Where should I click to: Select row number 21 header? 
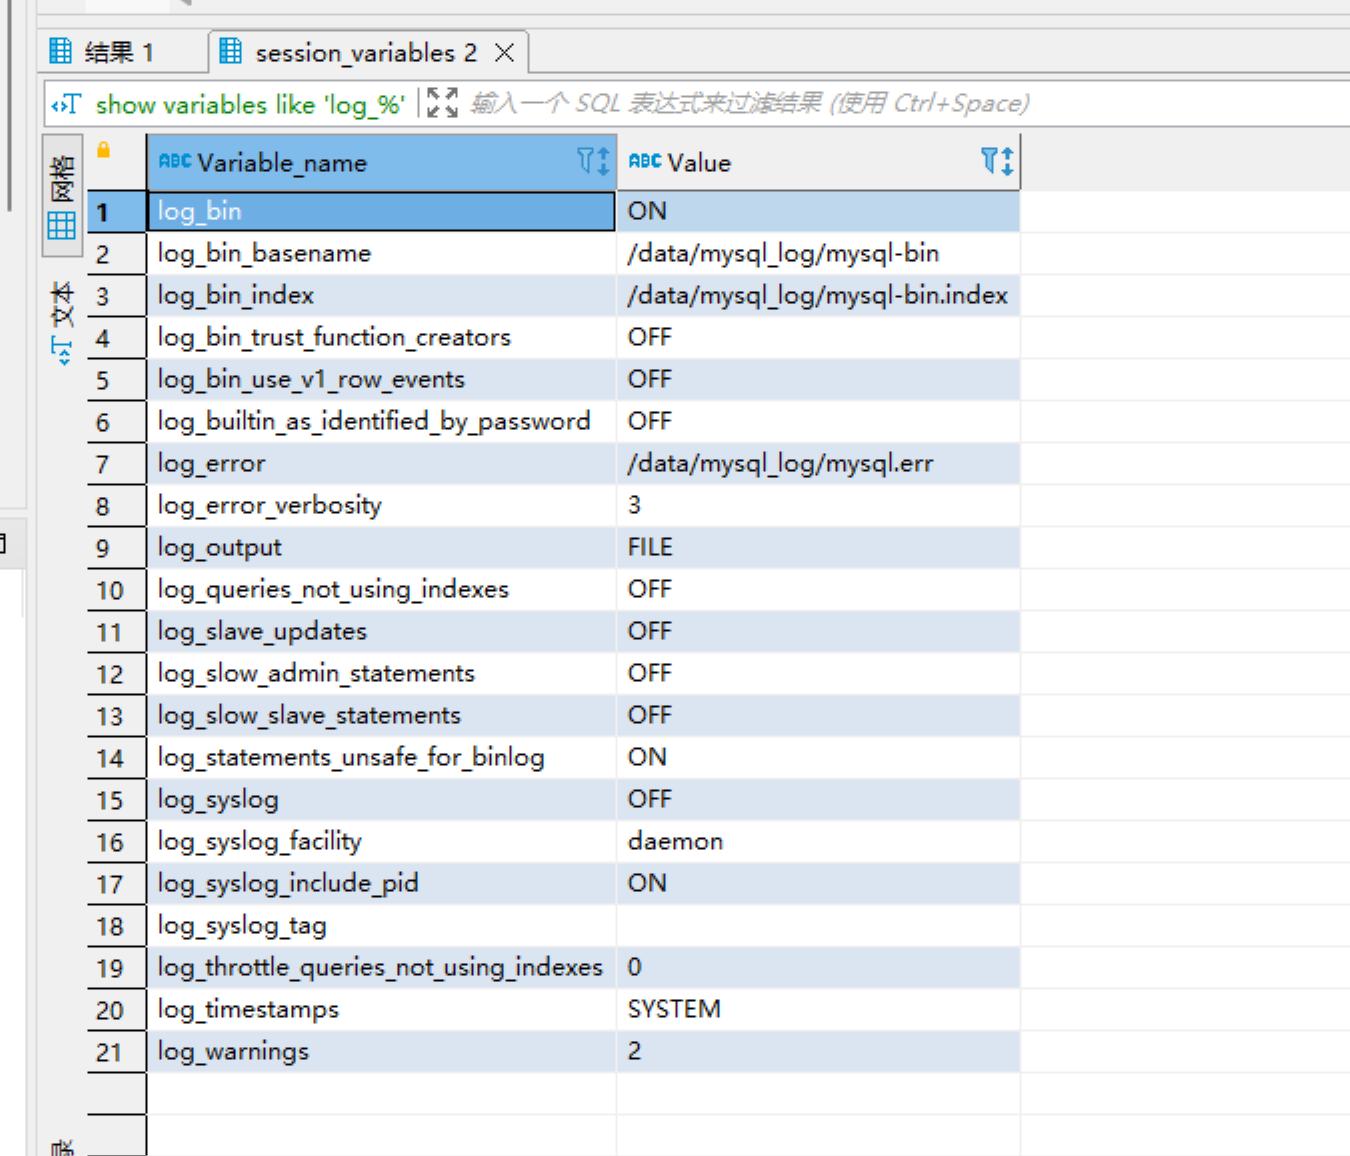117,1052
